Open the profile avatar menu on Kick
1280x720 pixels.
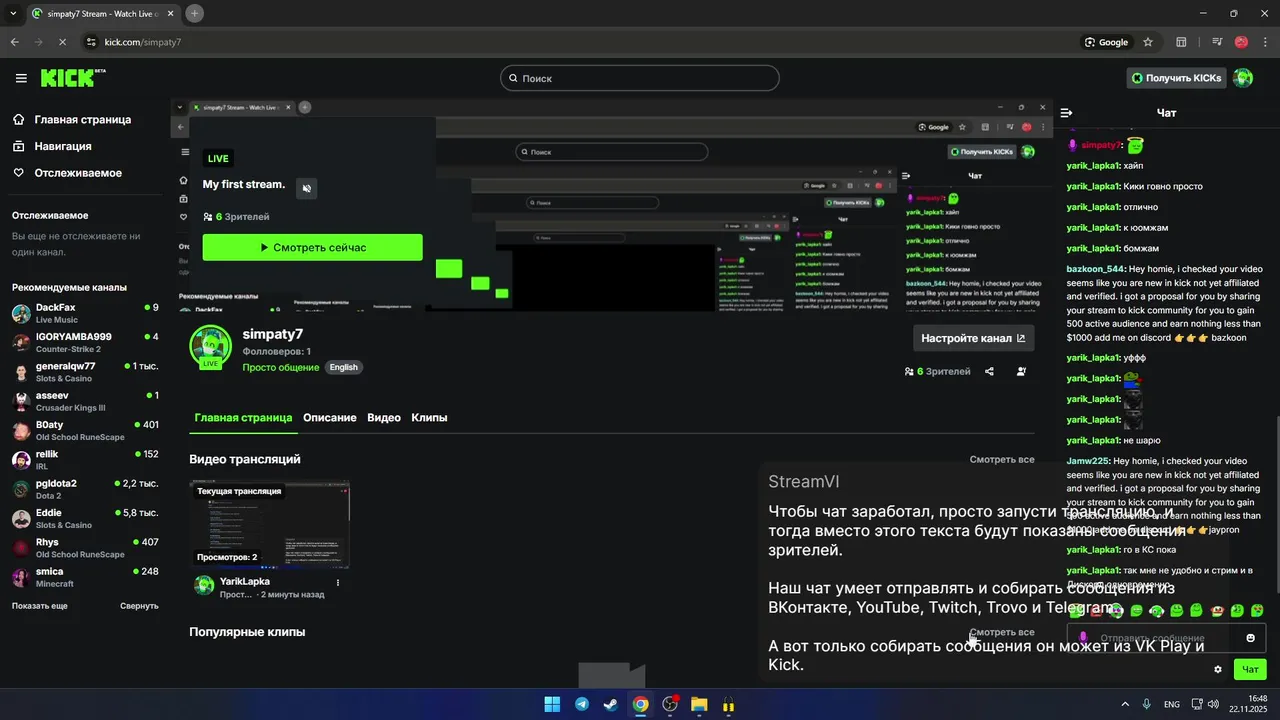coord(1243,78)
